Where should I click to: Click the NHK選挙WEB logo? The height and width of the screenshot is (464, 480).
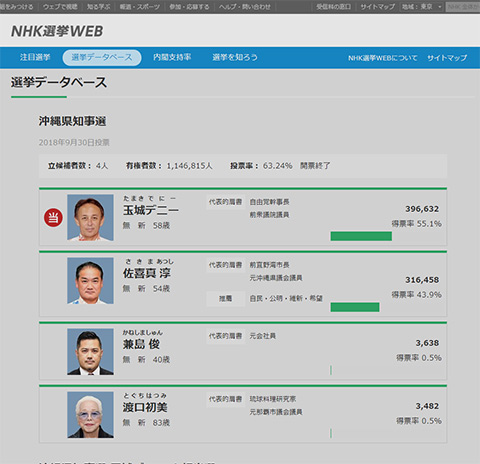click(57, 31)
